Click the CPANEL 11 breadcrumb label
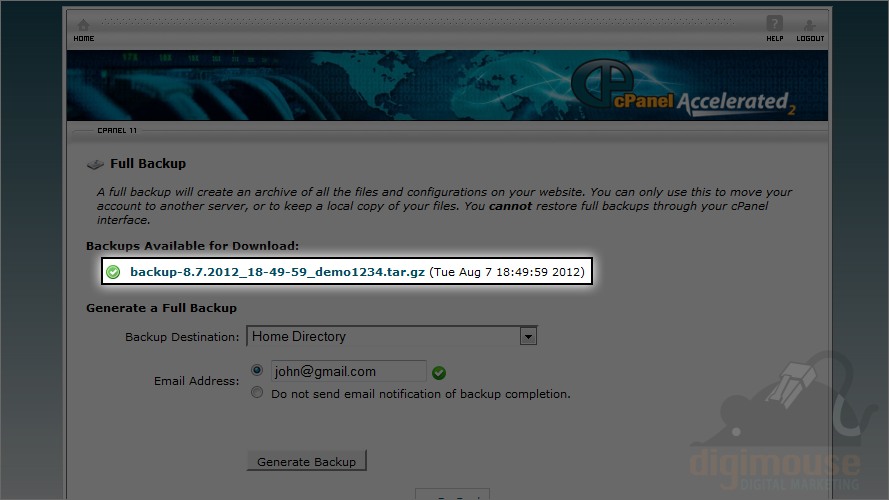The image size is (889, 500). tap(117, 130)
